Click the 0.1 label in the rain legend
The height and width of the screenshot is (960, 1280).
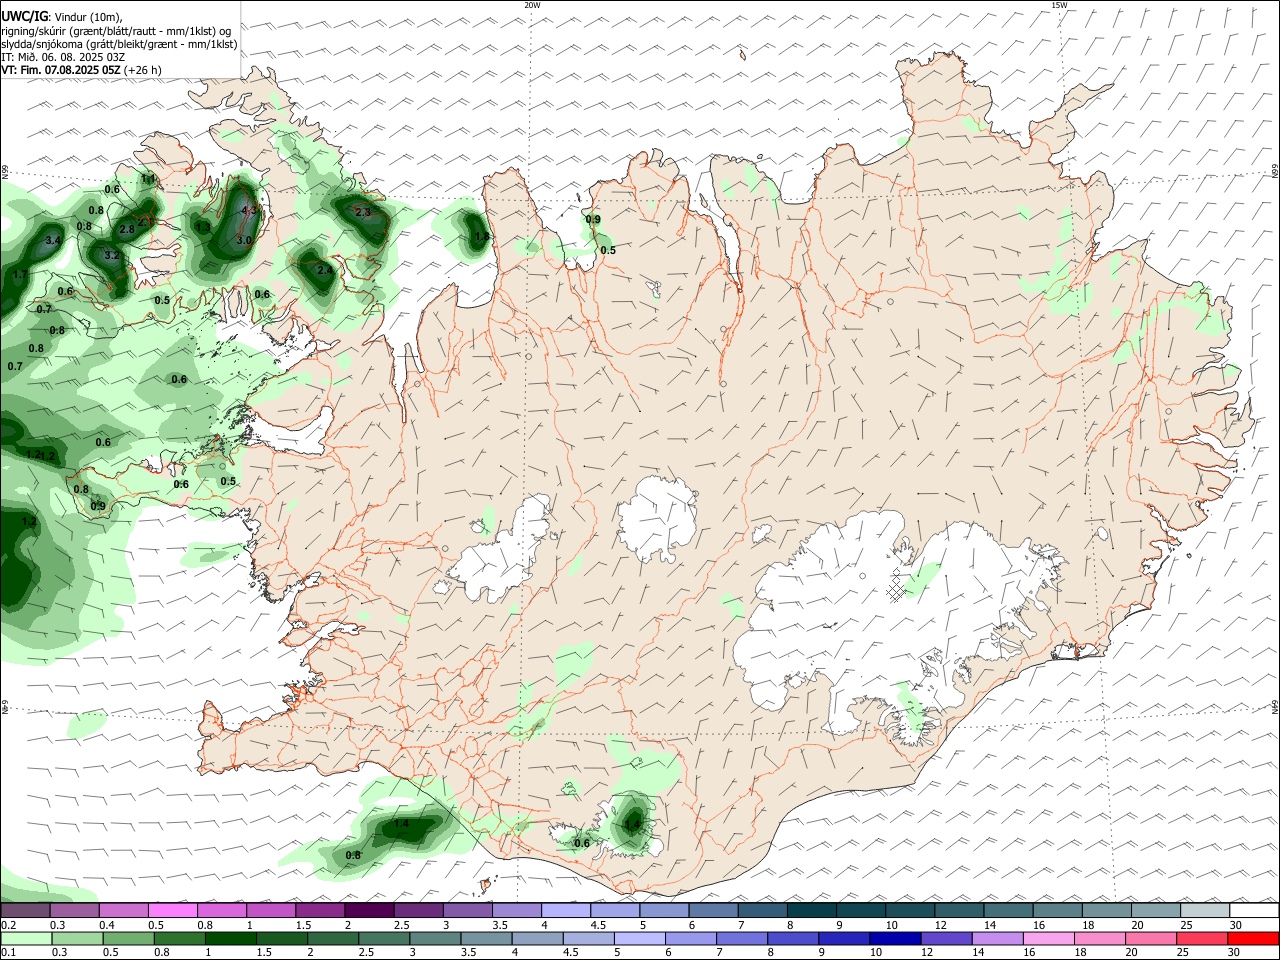[x=9, y=952]
